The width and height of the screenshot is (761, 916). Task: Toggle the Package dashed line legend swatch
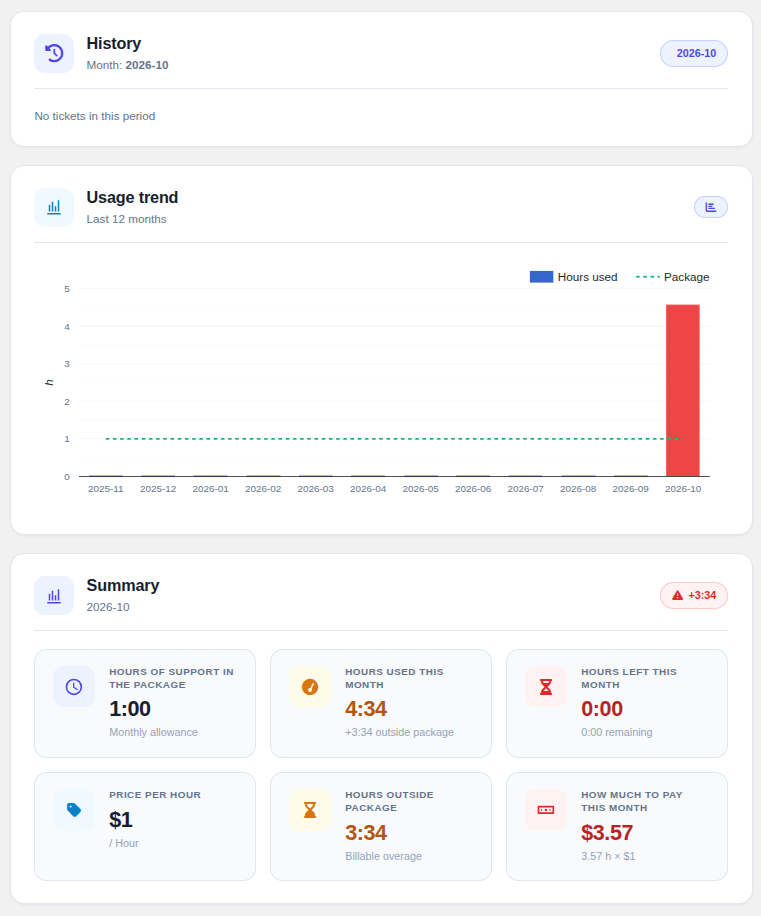coord(648,277)
